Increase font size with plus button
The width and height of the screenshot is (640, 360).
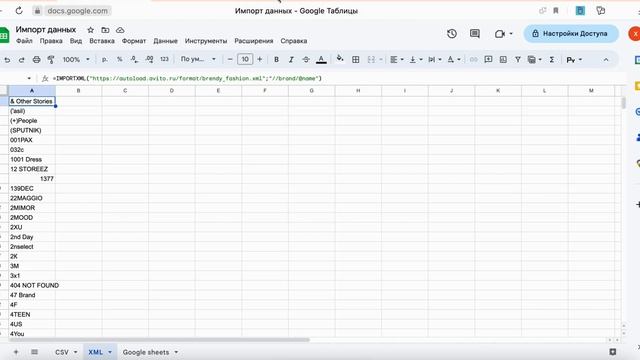260,60
